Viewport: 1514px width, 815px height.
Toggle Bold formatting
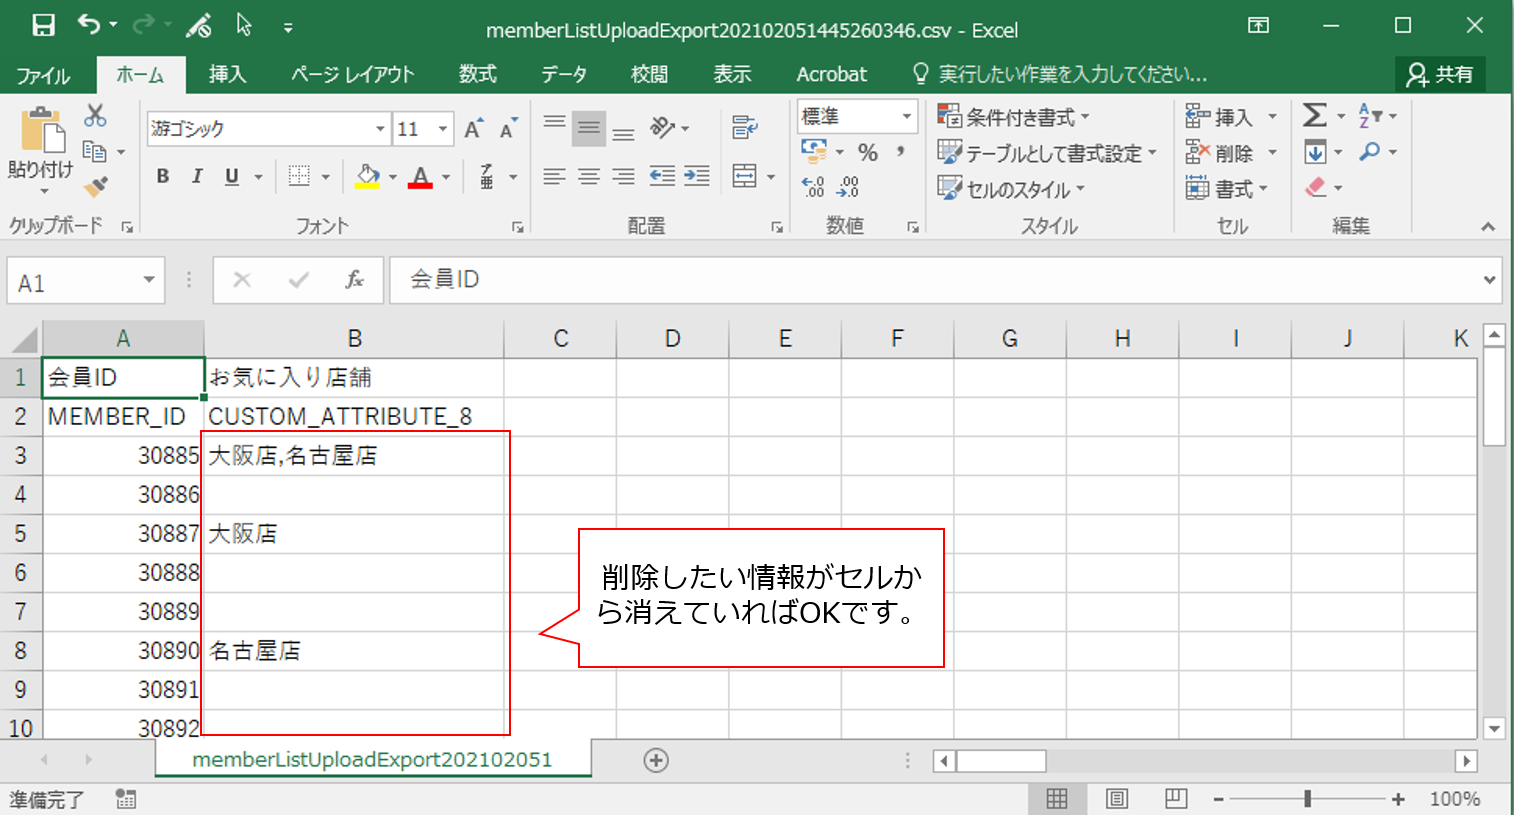[x=163, y=177]
